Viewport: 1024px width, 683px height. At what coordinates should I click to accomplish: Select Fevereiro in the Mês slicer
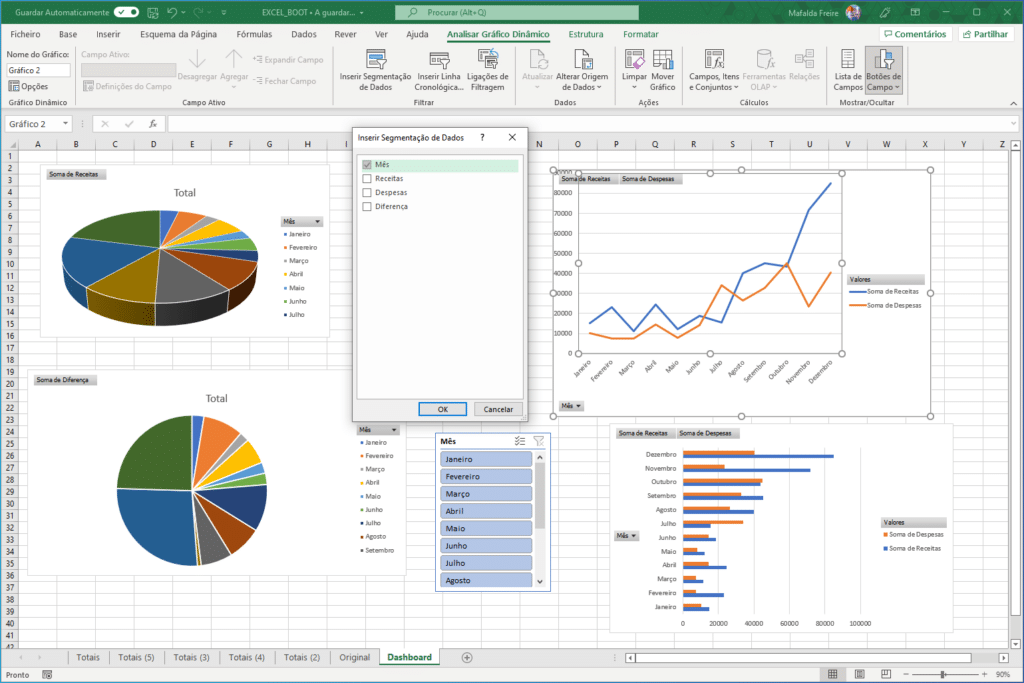pyautogui.click(x=485, y=476)
